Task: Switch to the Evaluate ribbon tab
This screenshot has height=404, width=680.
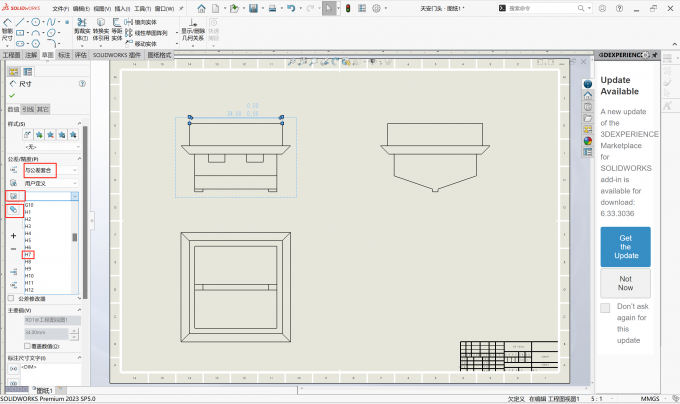Action: click(x=81, y=55)
